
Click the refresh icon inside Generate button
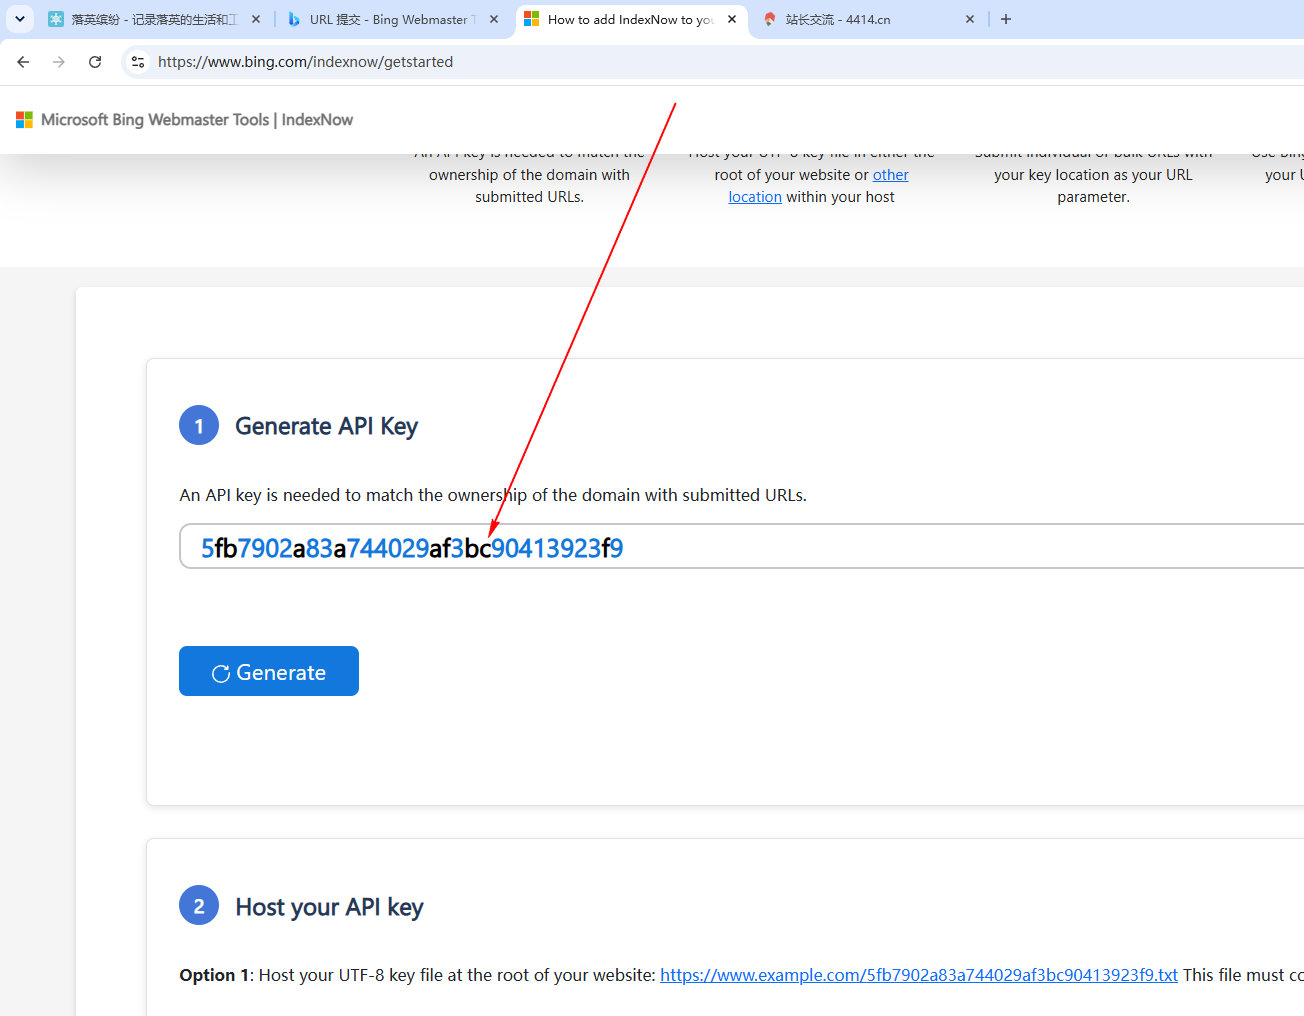pos(221,674)
